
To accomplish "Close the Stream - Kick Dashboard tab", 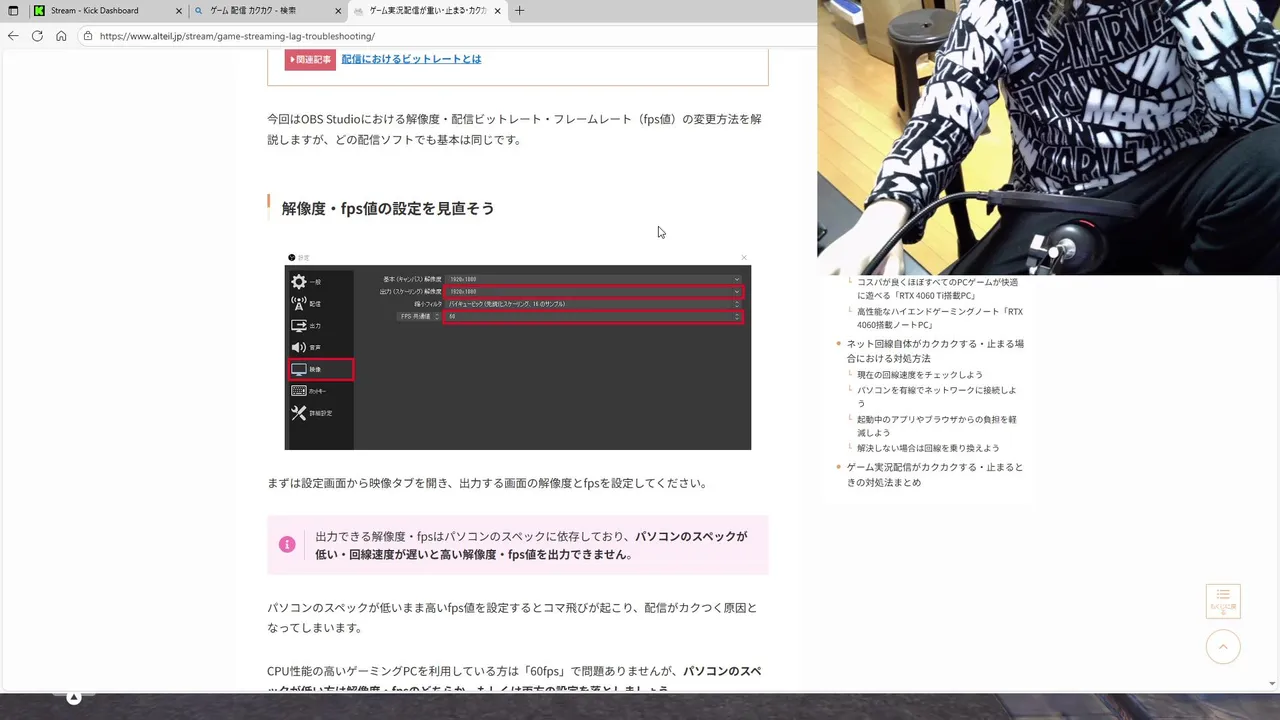I will pyautogui.click(x=179, y=11).
